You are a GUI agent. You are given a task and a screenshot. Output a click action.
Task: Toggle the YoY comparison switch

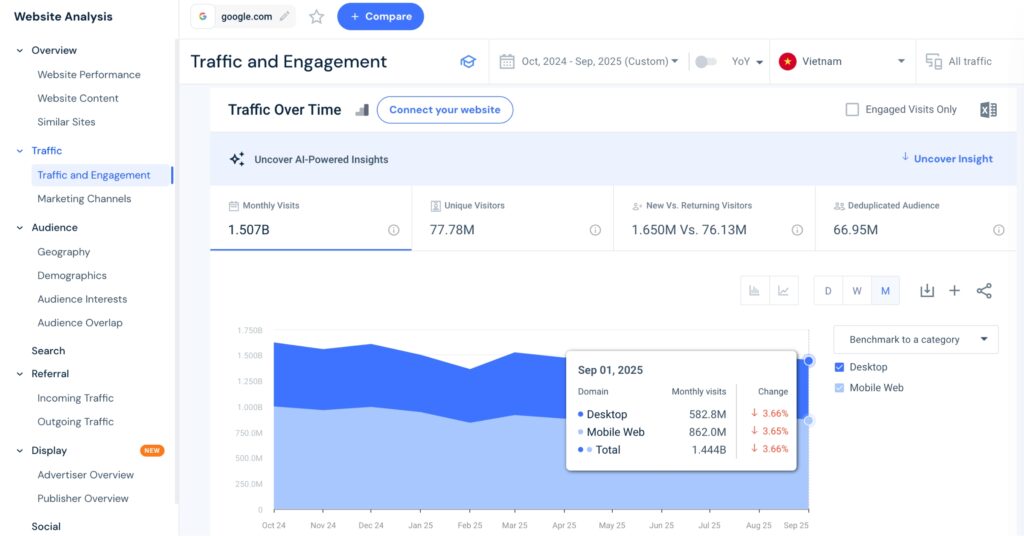tap(706, 62)
